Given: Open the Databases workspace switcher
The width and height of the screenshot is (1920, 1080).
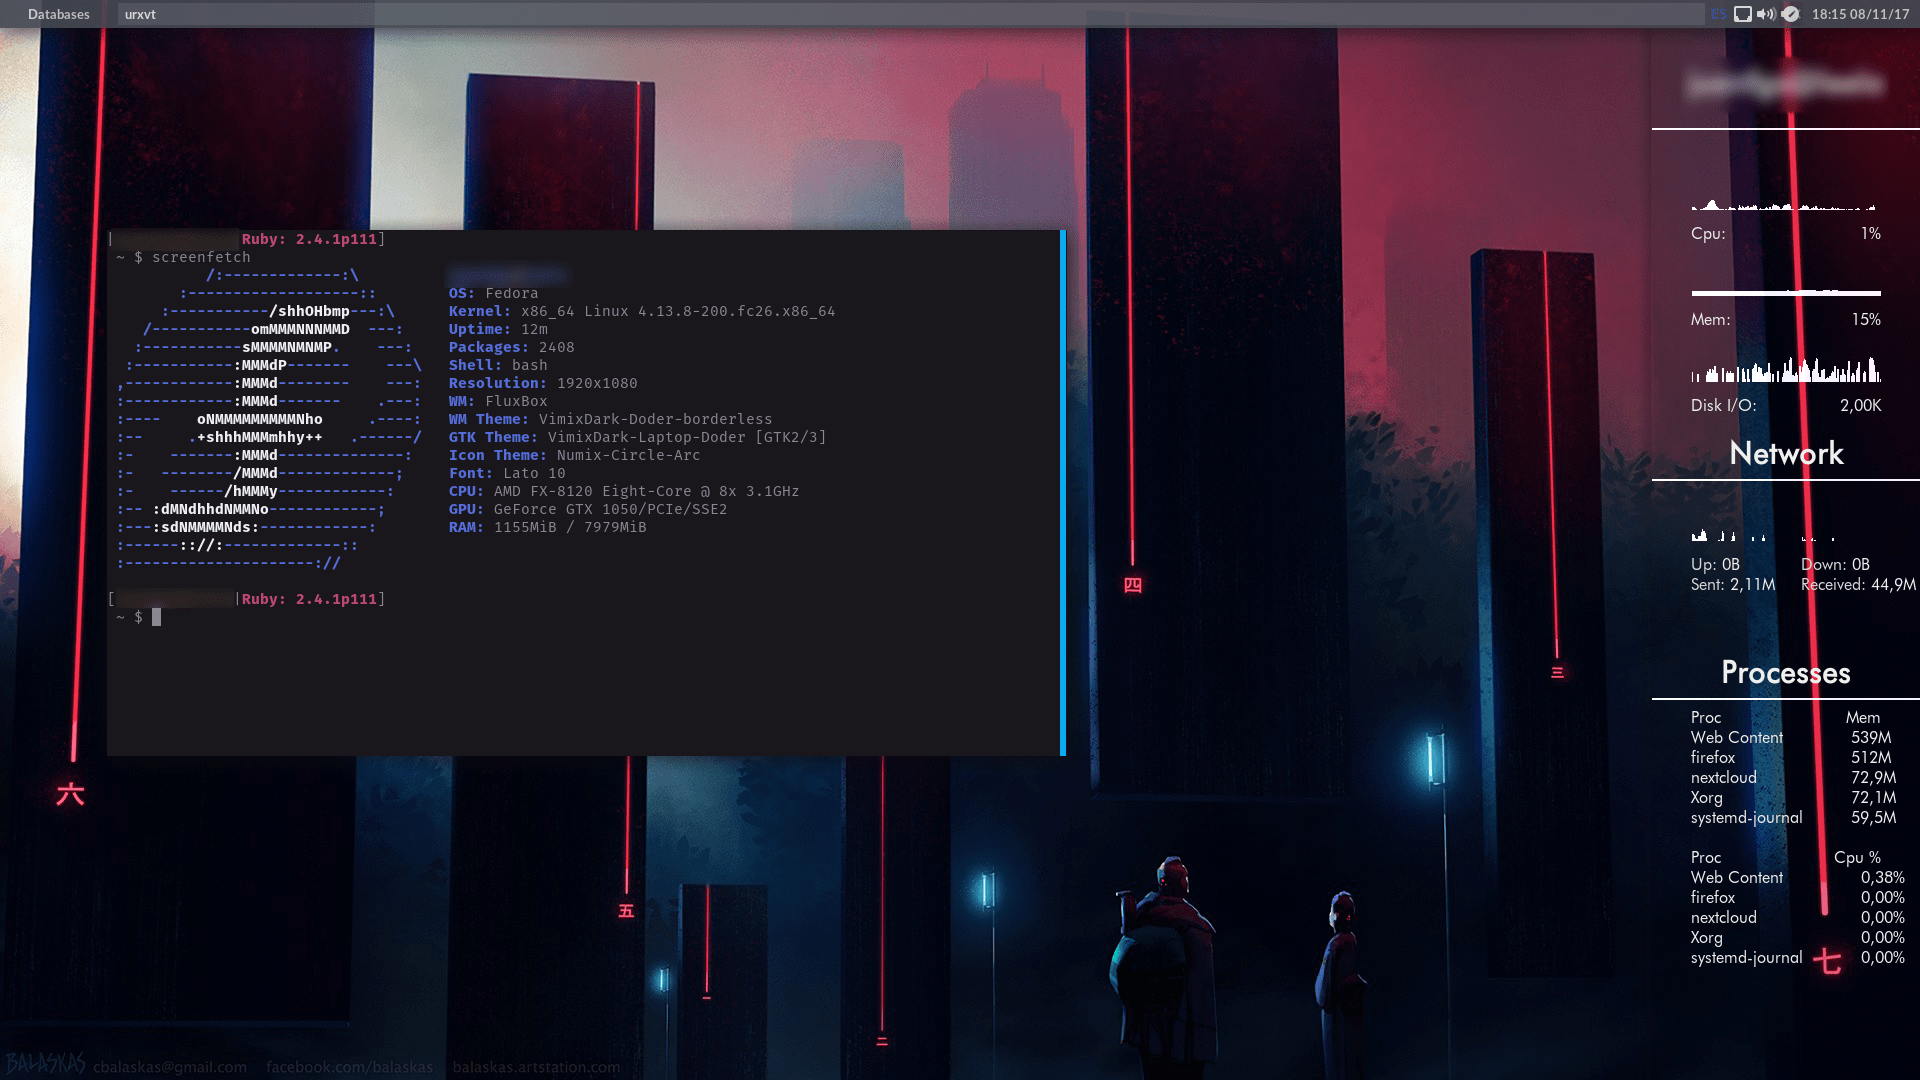Looking at the screenshot, I should coord(58,14).
